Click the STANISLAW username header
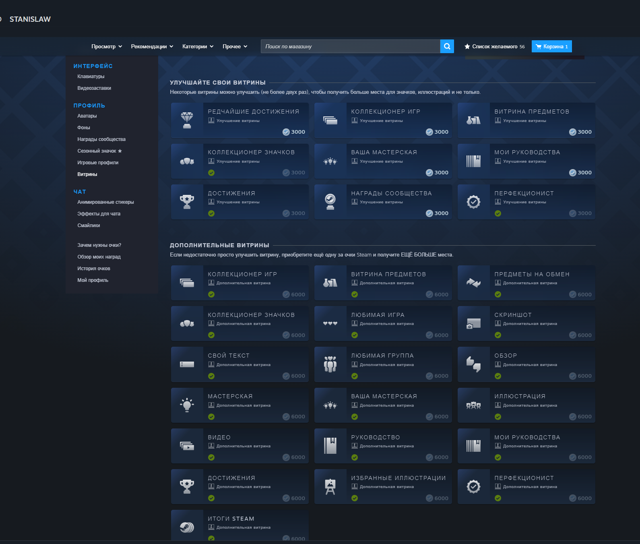Viewport: 640px width, 544px height. pos(30,19)
